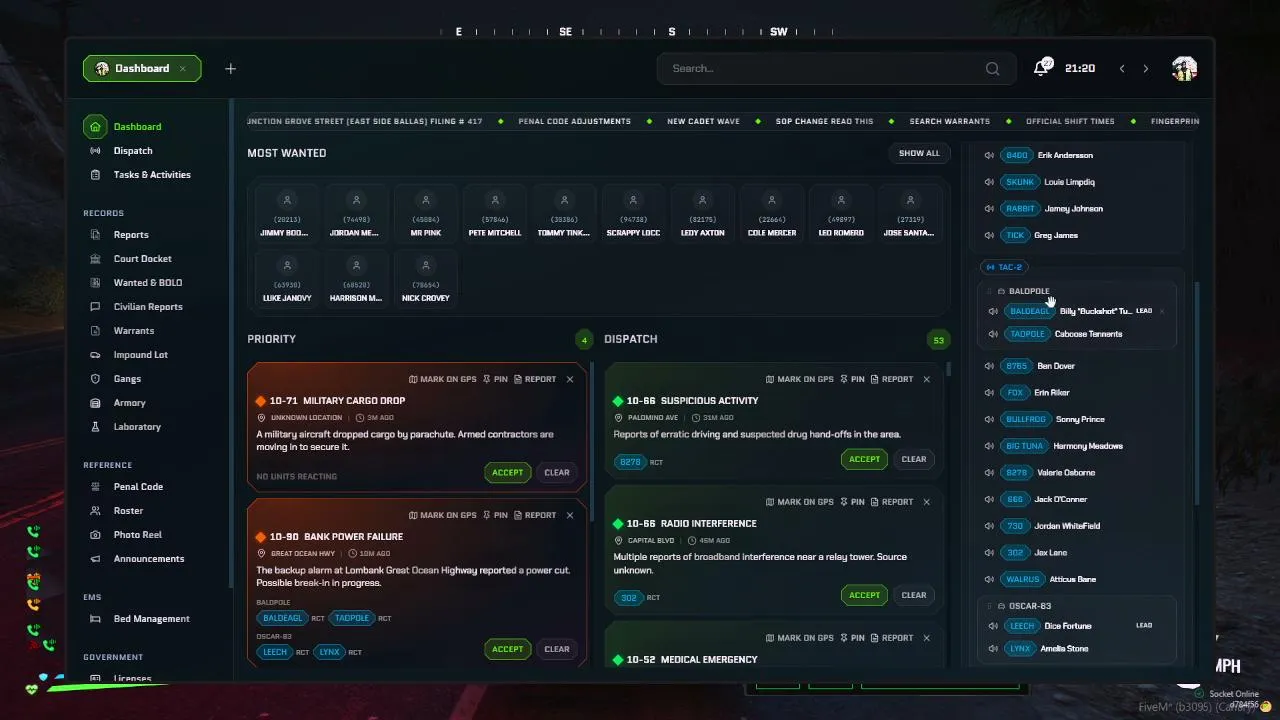Toggle speaker icon for Jamey Johnson

(x=989, y=209)
